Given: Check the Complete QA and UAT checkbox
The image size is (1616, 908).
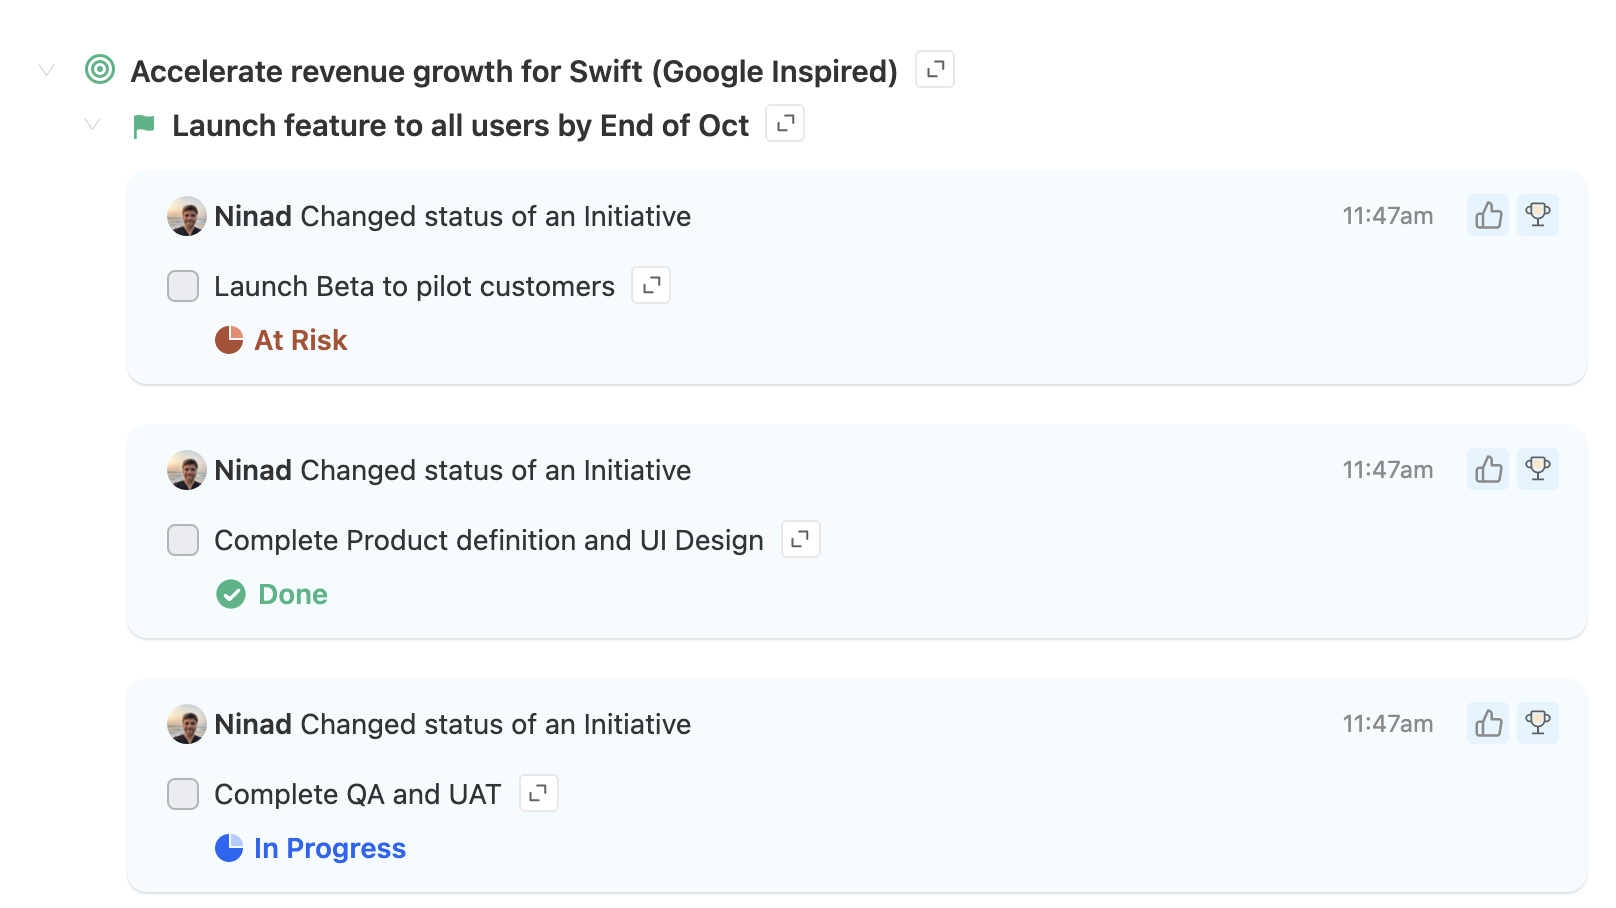Looking at the screenshot, I should [183, 794].
